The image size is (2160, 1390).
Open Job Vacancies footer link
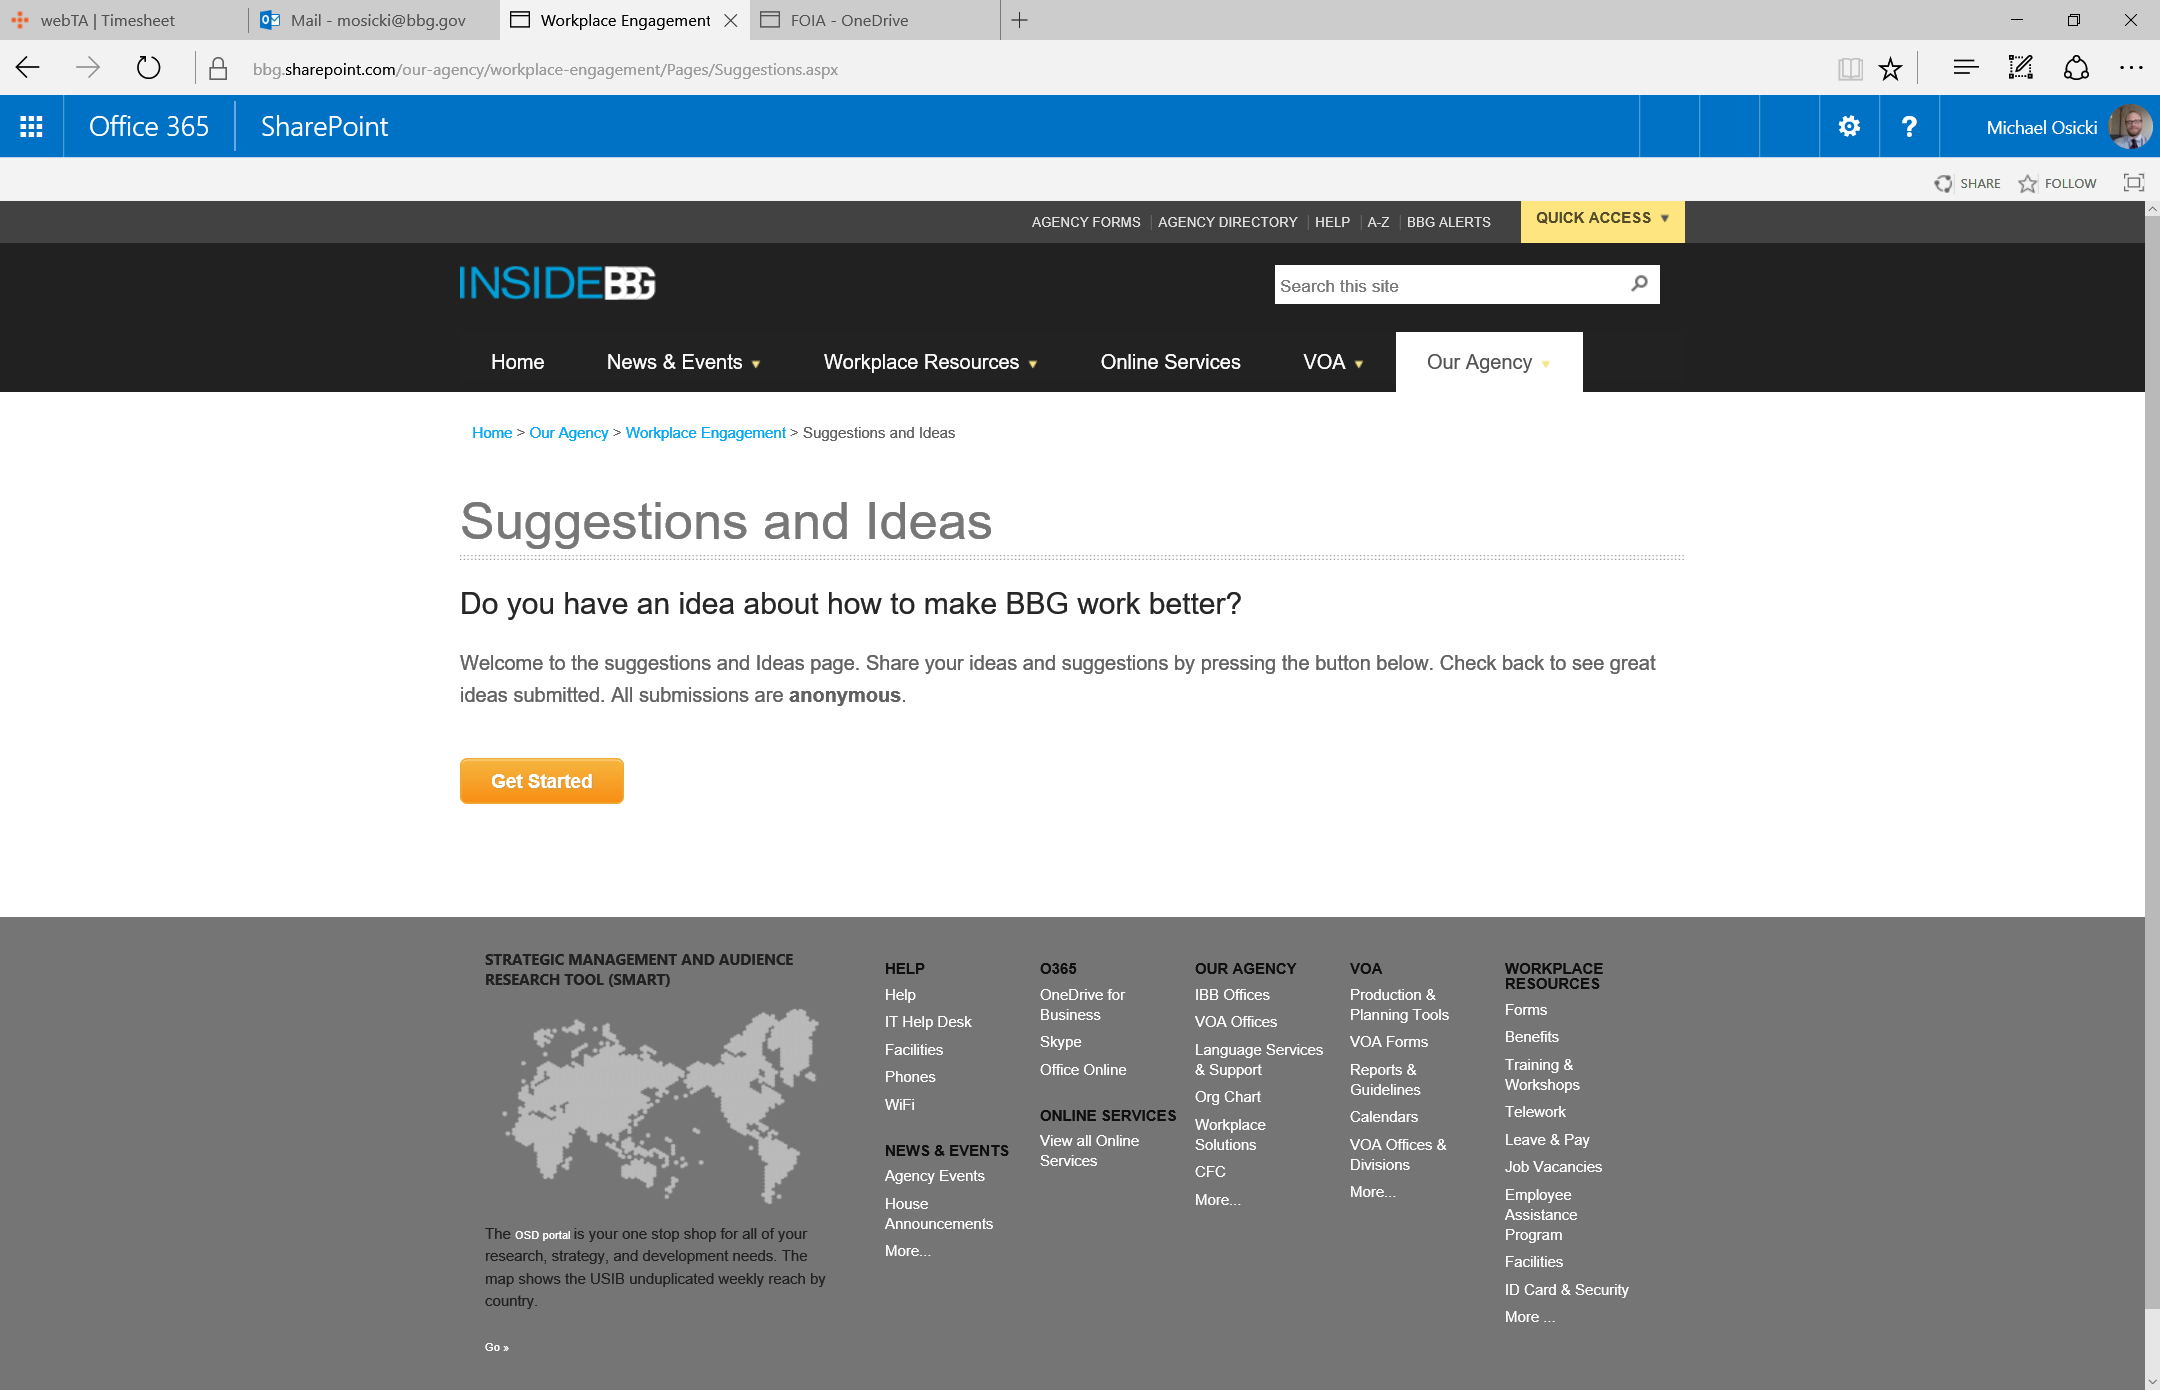1553,1167
